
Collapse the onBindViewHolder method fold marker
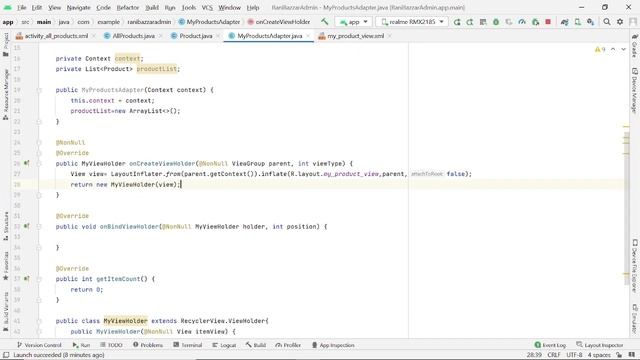pyautogui.click(x=39, y=227)
